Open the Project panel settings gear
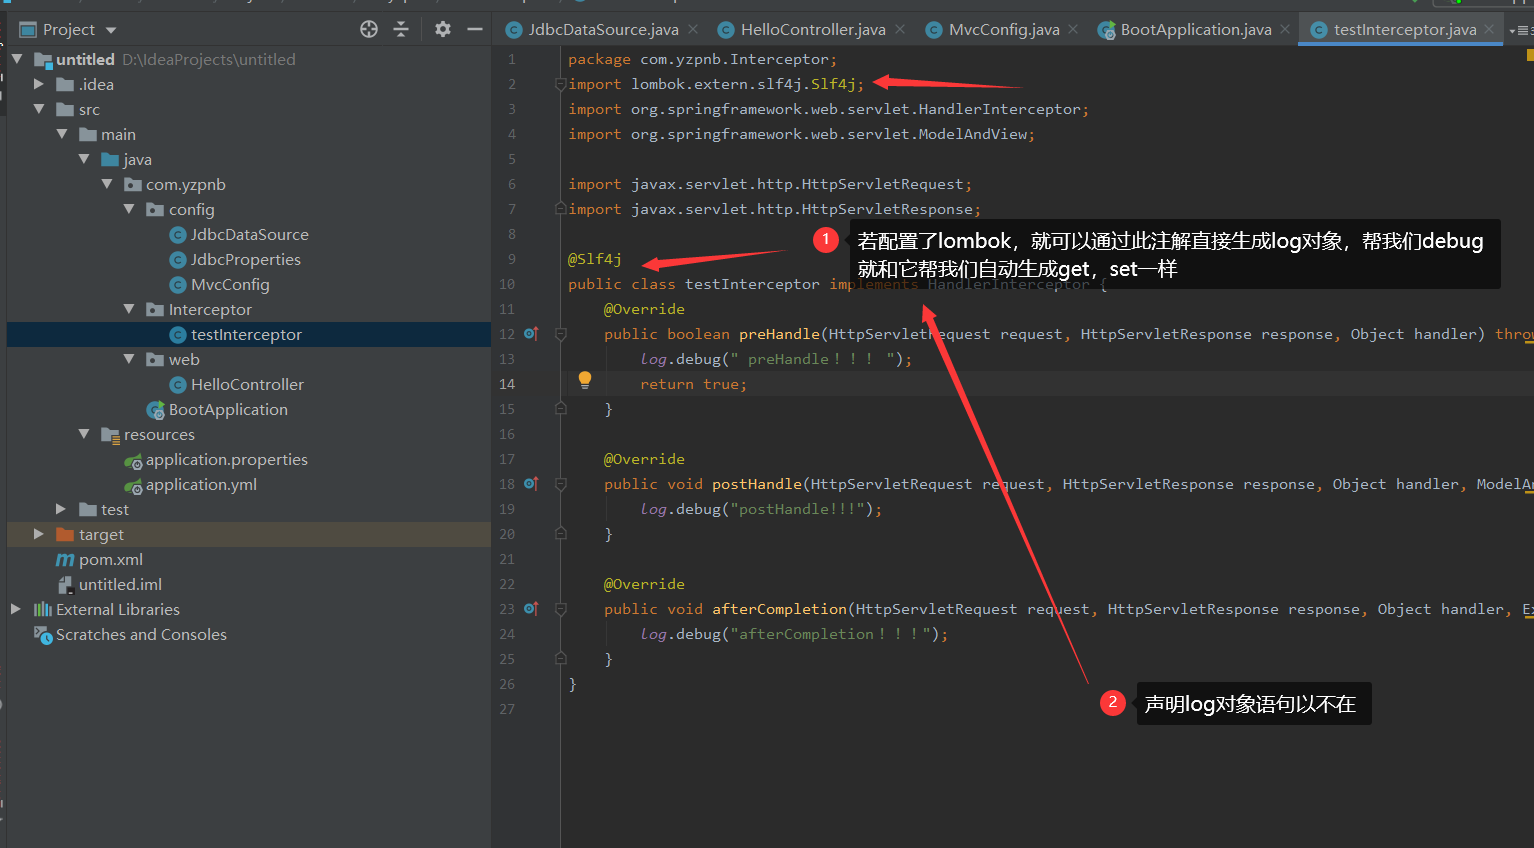This screenshot has width=1534, height=848. pyautogui.click(x=443, y=29)
